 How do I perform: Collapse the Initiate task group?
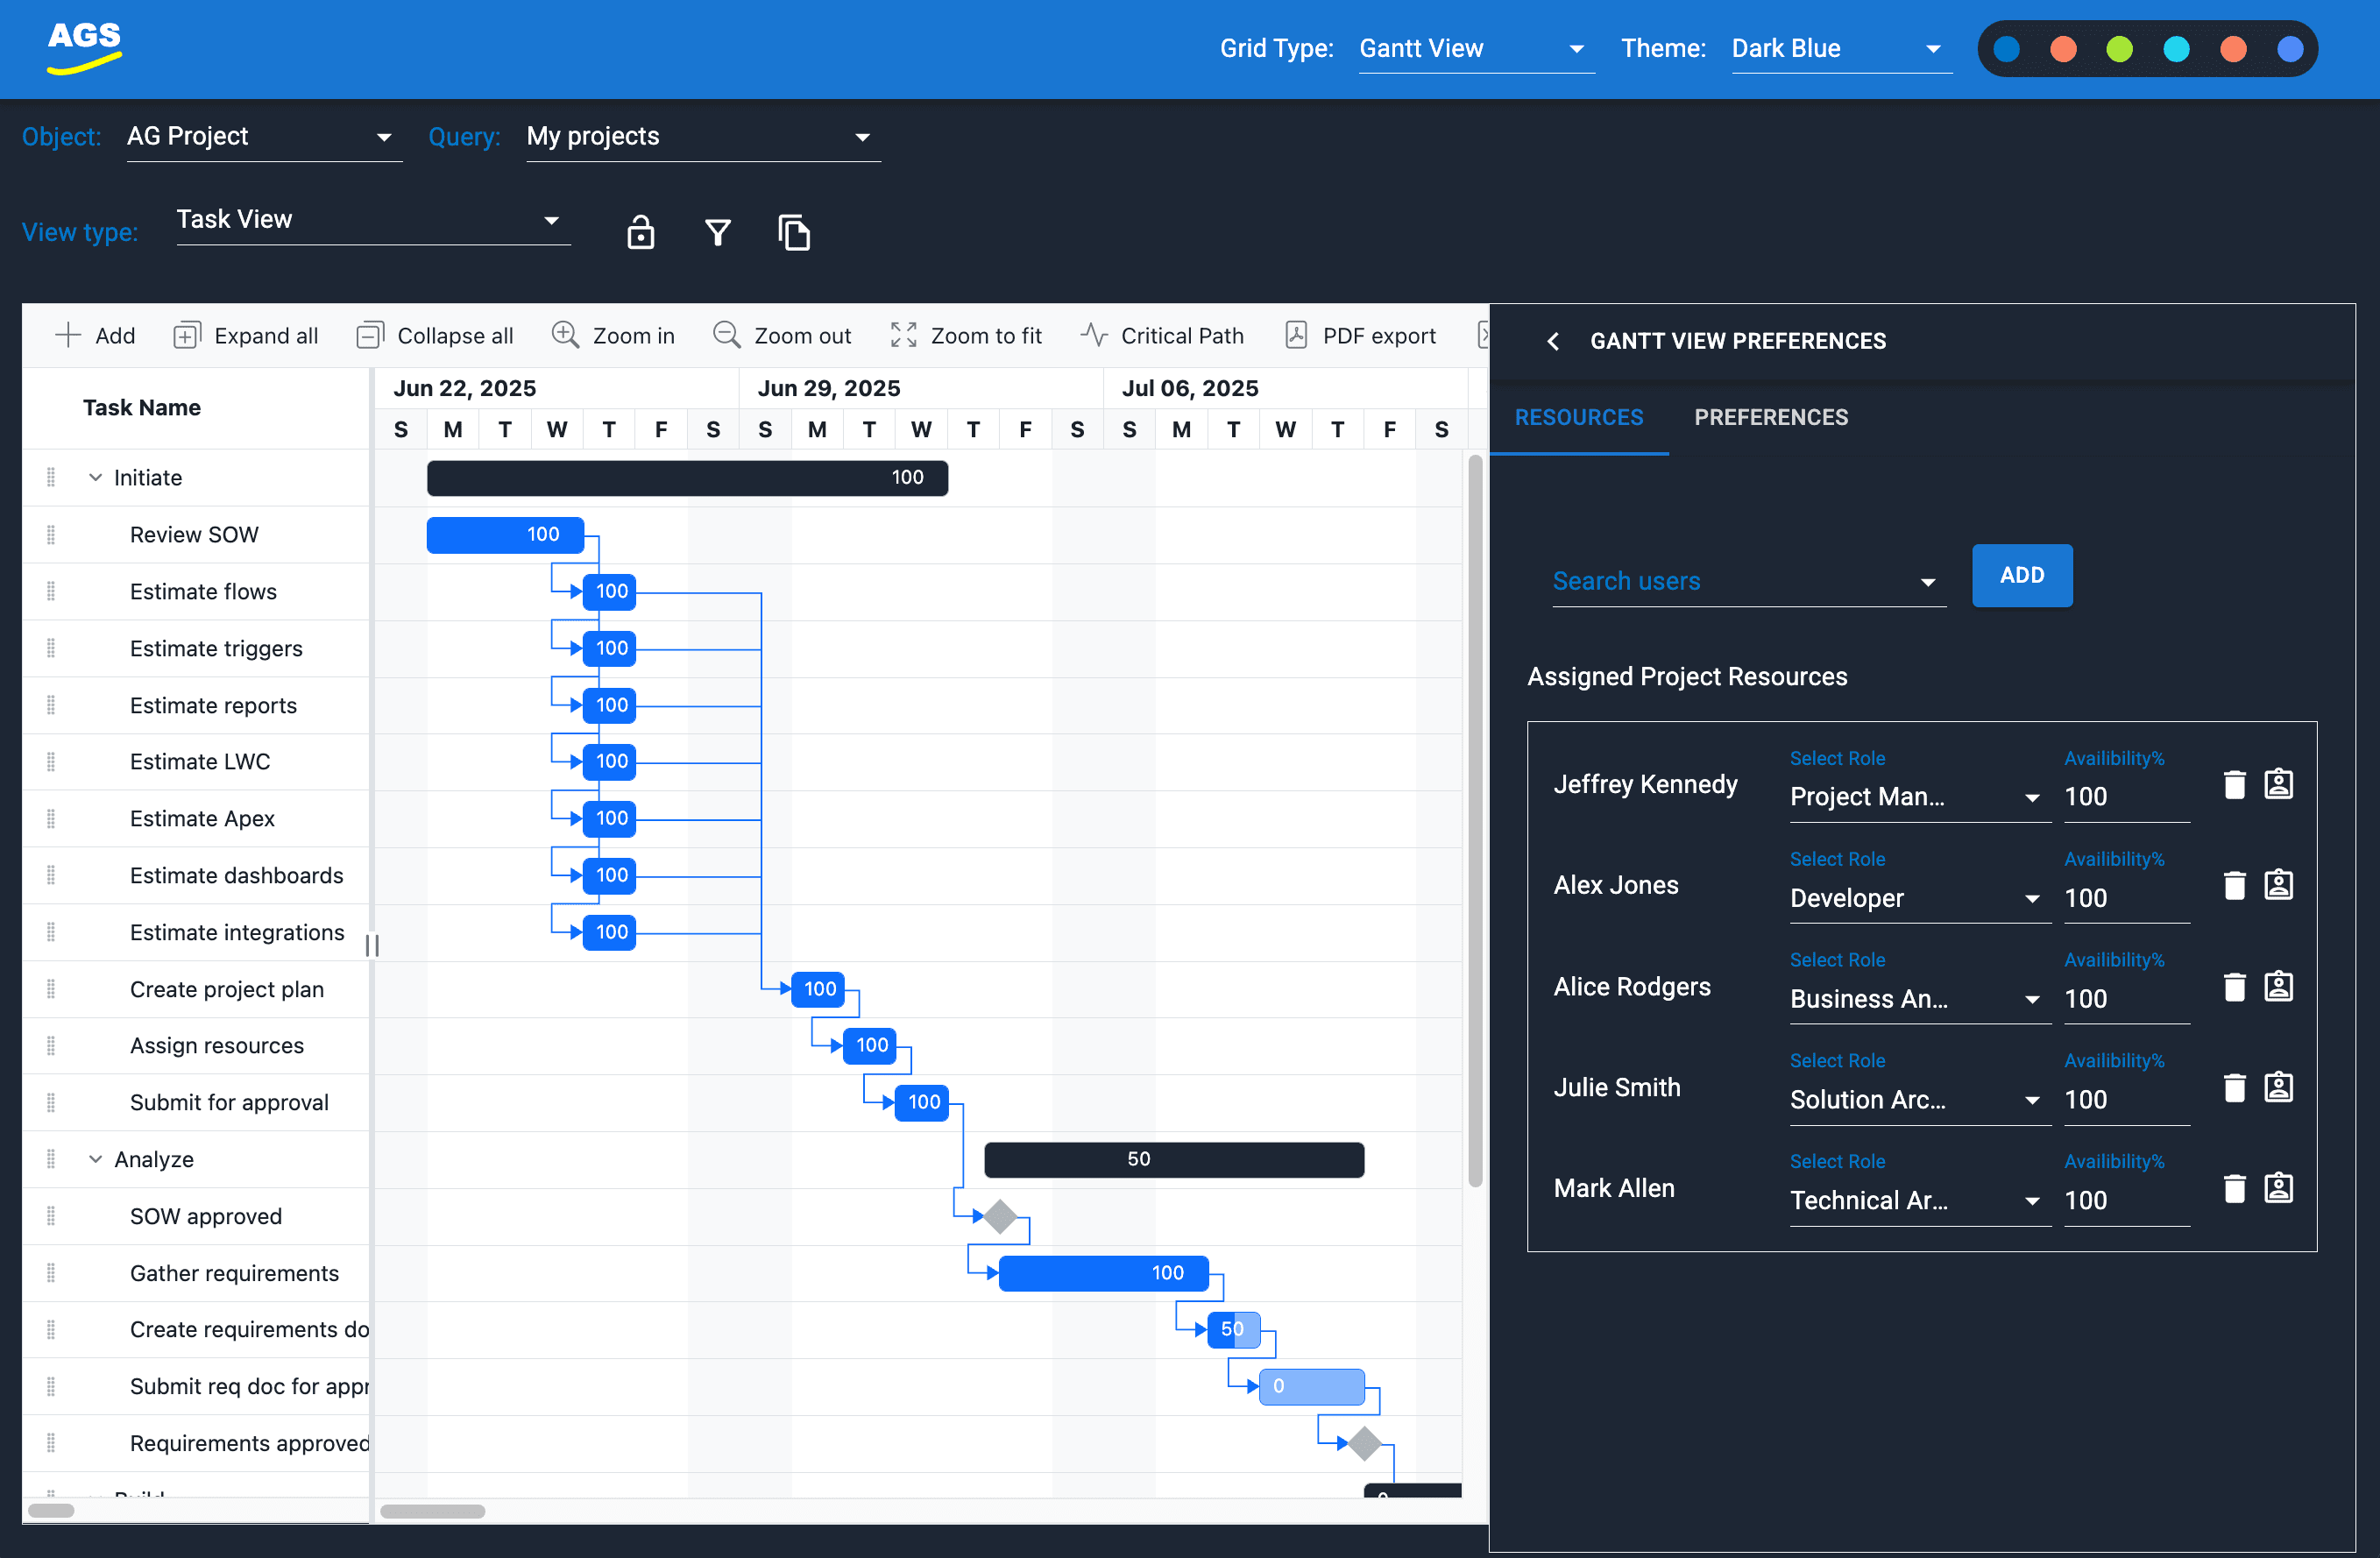95,477
